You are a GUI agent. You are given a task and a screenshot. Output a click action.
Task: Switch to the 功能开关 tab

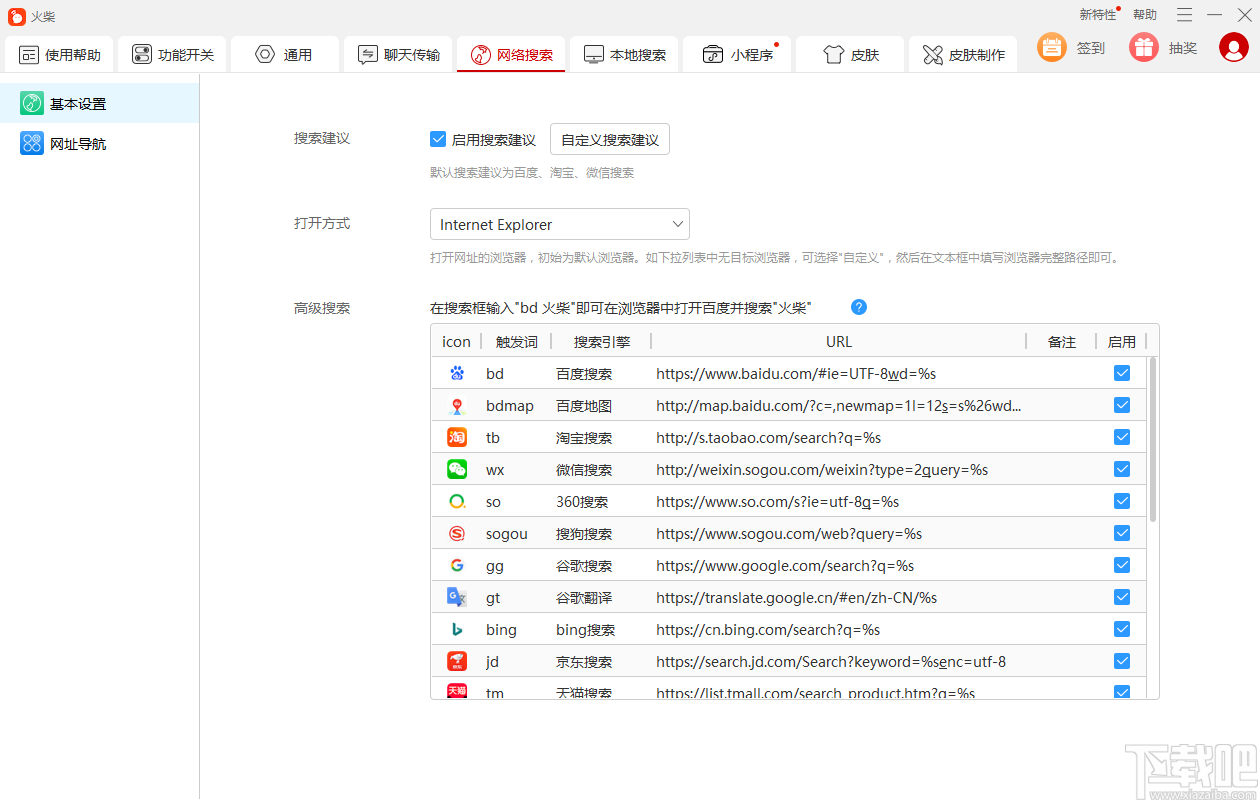[x=173, y=54]
